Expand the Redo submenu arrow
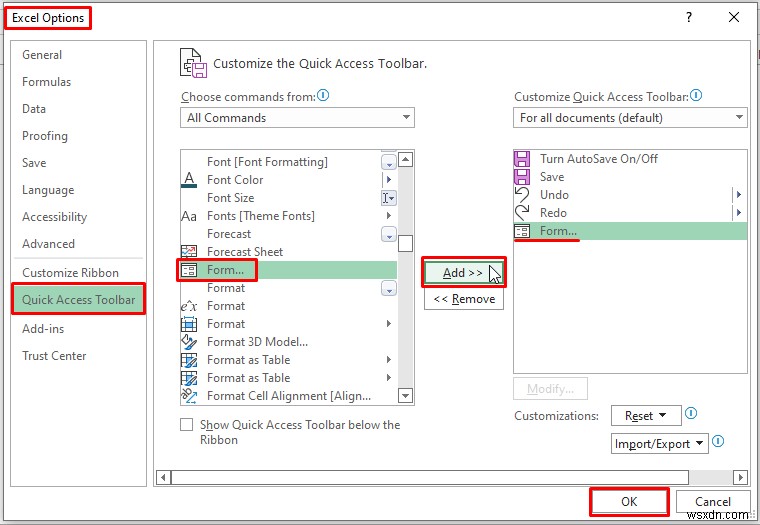The height and width of the screenshot is (525, 760). [739, 213]
